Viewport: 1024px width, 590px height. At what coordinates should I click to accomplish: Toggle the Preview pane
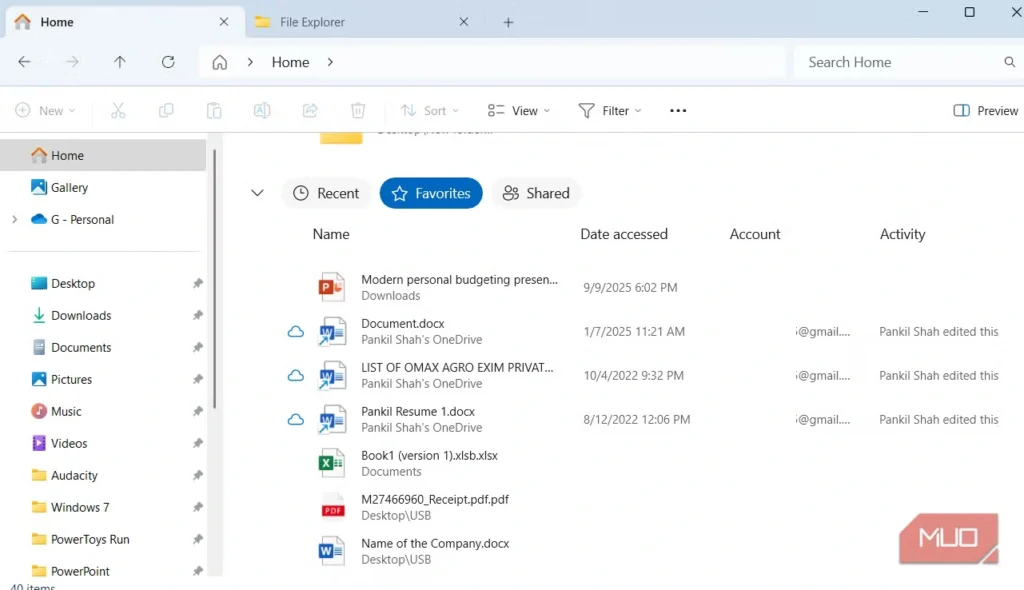tap(986, 111)
